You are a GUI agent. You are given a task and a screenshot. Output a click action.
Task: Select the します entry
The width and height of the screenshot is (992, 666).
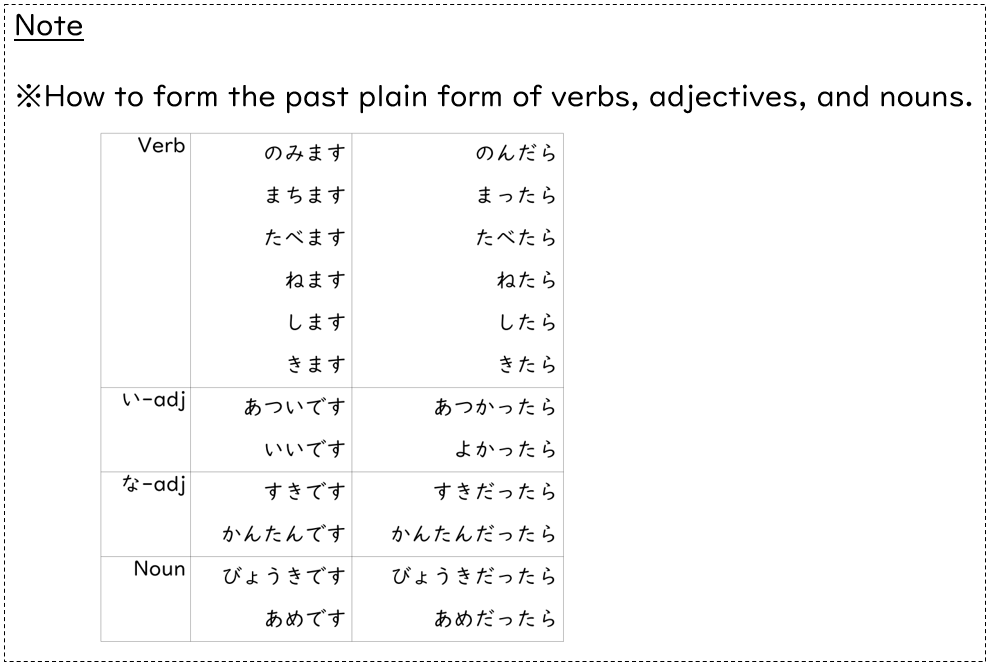coord(315,323)
